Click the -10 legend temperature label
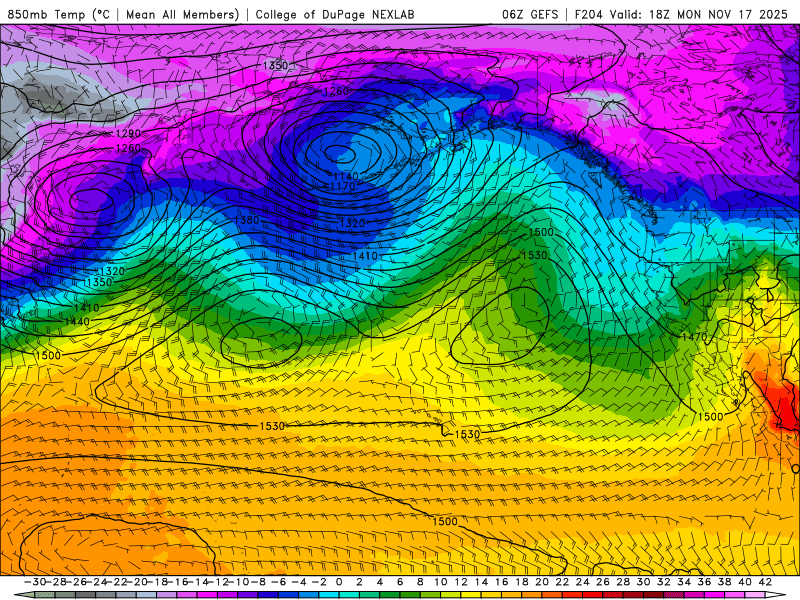 [x=237, y=582]
